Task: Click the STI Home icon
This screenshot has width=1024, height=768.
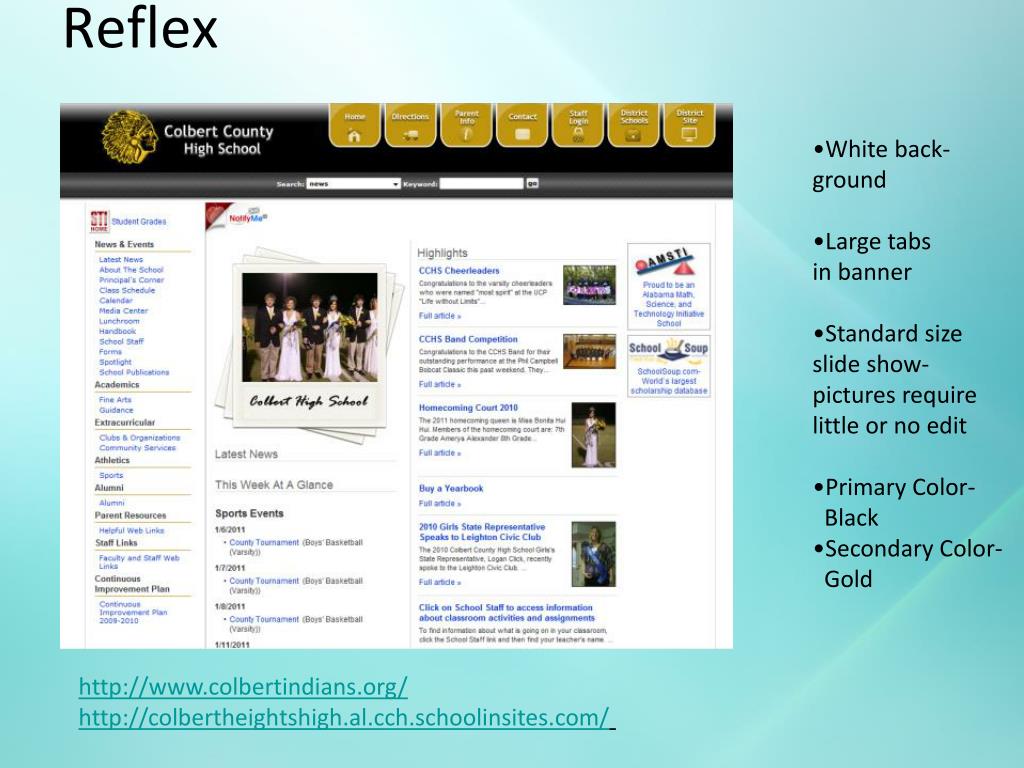Action: [x=99, y=221]
